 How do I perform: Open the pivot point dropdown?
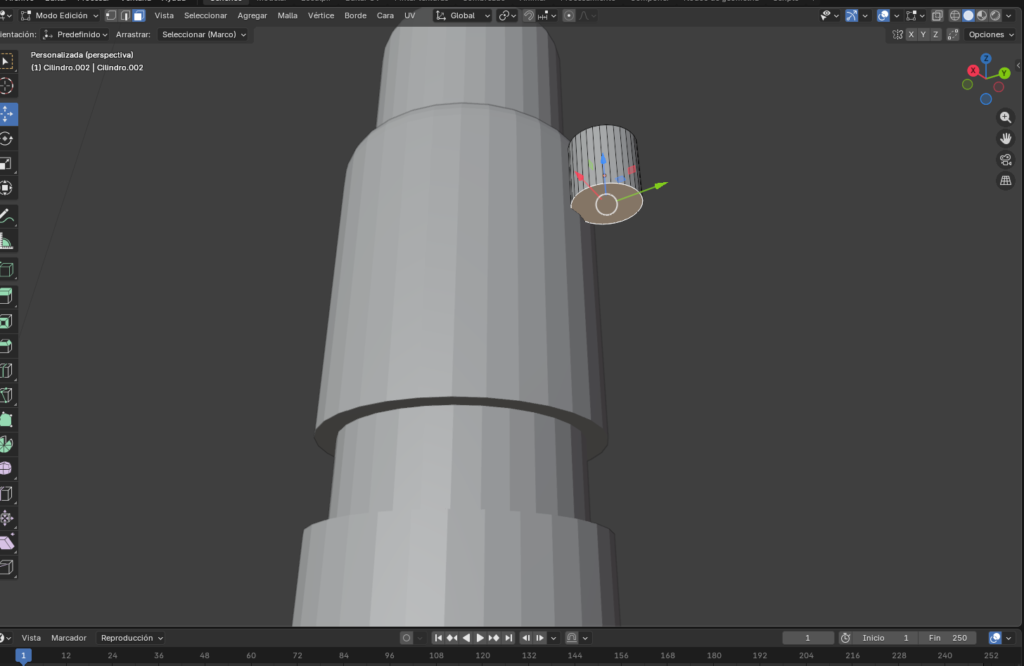(x=507, y=16)
